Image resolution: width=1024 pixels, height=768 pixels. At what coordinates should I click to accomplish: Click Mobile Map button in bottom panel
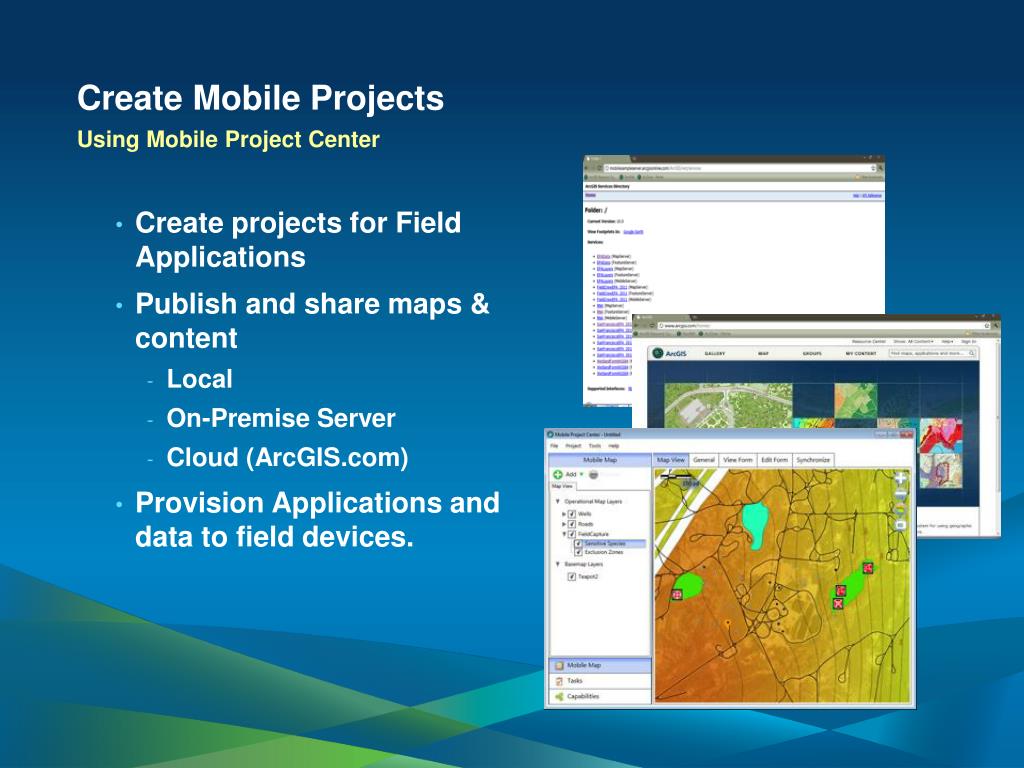coord(600,665)
